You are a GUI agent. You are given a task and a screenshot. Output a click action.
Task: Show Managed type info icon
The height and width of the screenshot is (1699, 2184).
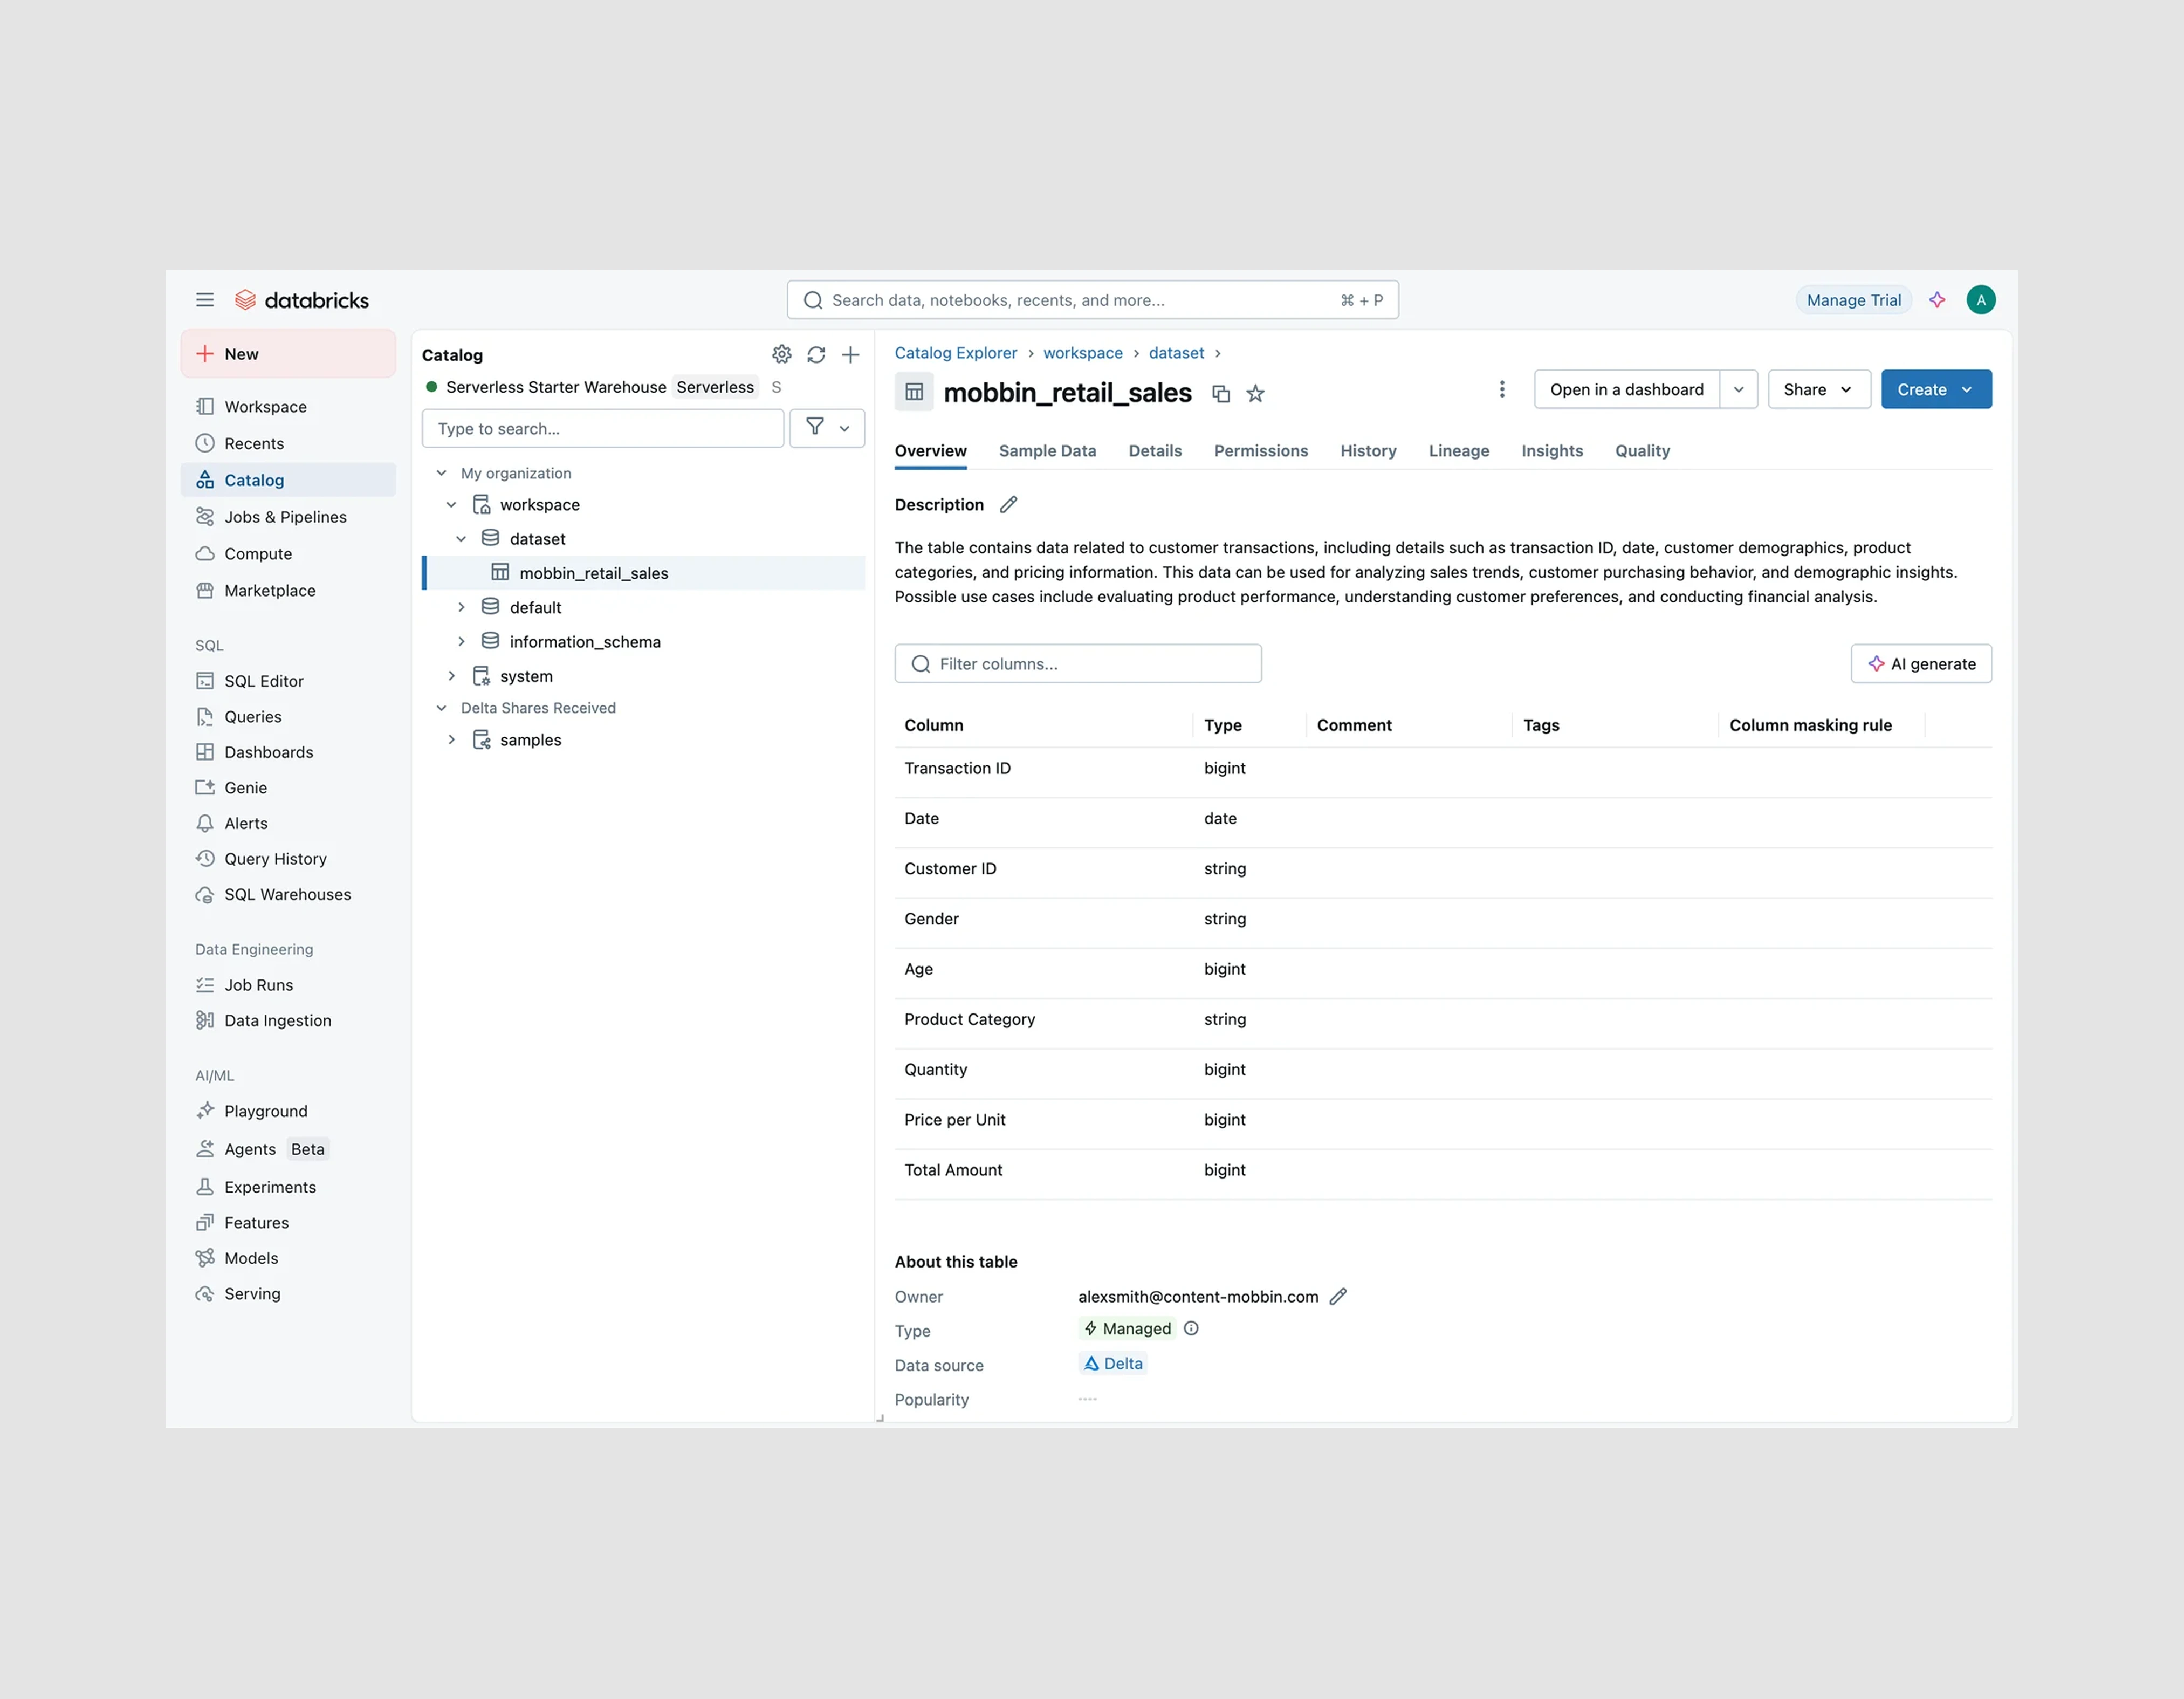point(1191,1328)
